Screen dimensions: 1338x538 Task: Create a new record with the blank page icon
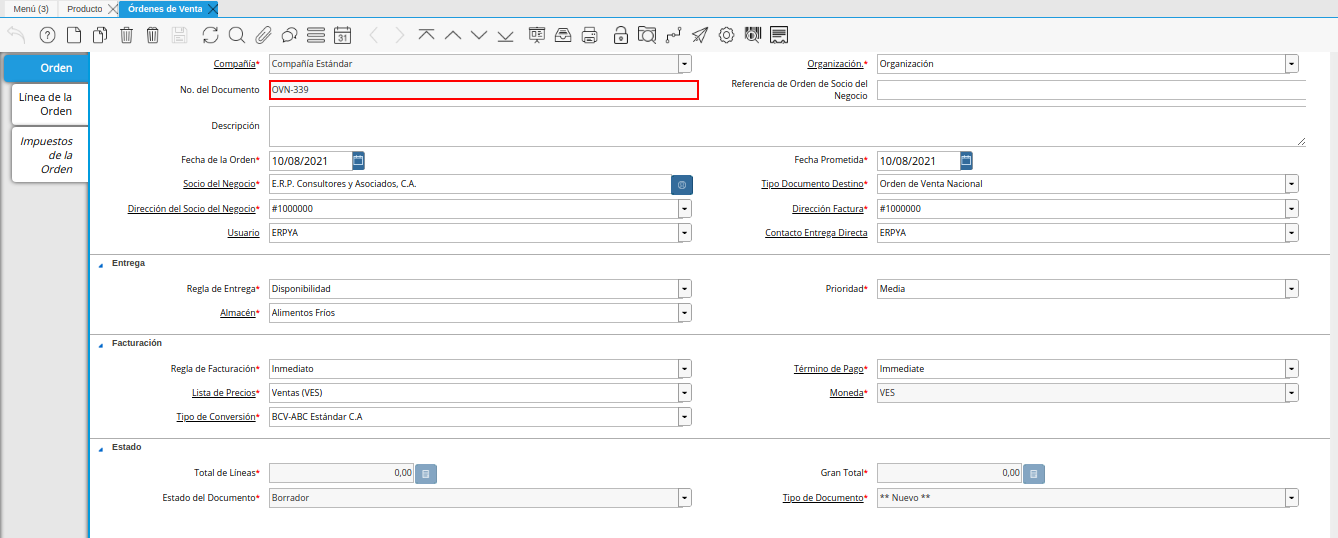(74, 35)
